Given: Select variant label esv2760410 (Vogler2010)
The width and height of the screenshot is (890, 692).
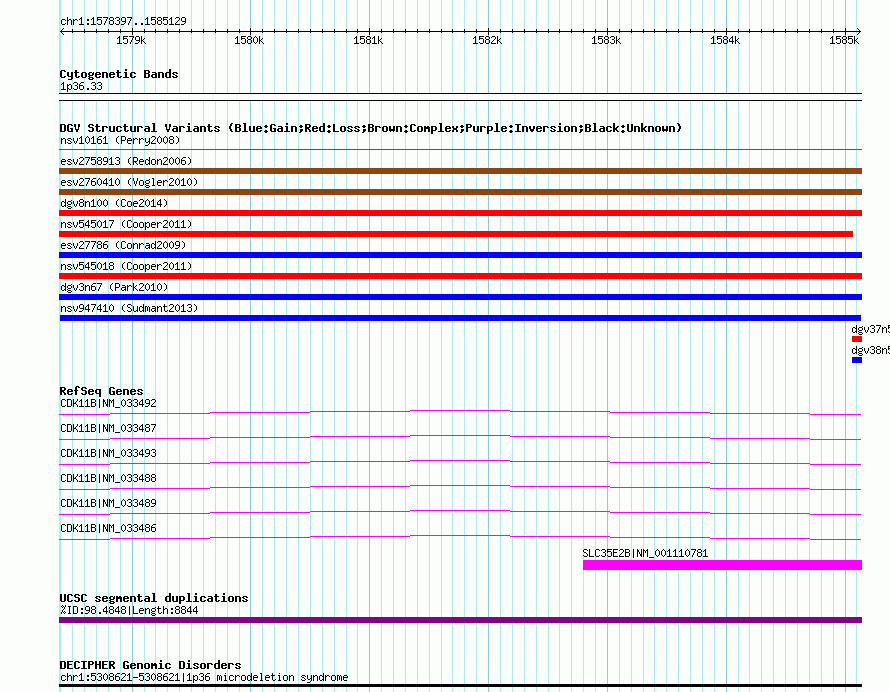Looking at the screenshot, I should coord(129,182).
